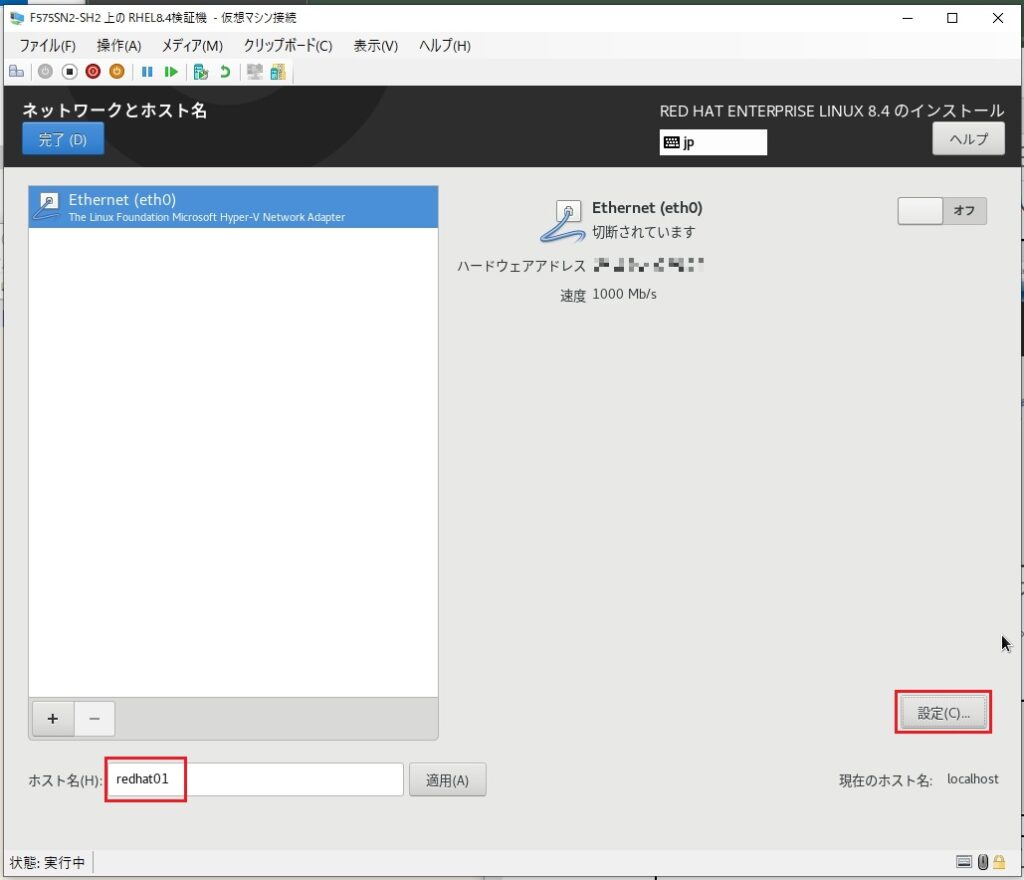Click the grey Start power icon
The width and height of the screenshot is (1024, 880).
tap(45, 72)
